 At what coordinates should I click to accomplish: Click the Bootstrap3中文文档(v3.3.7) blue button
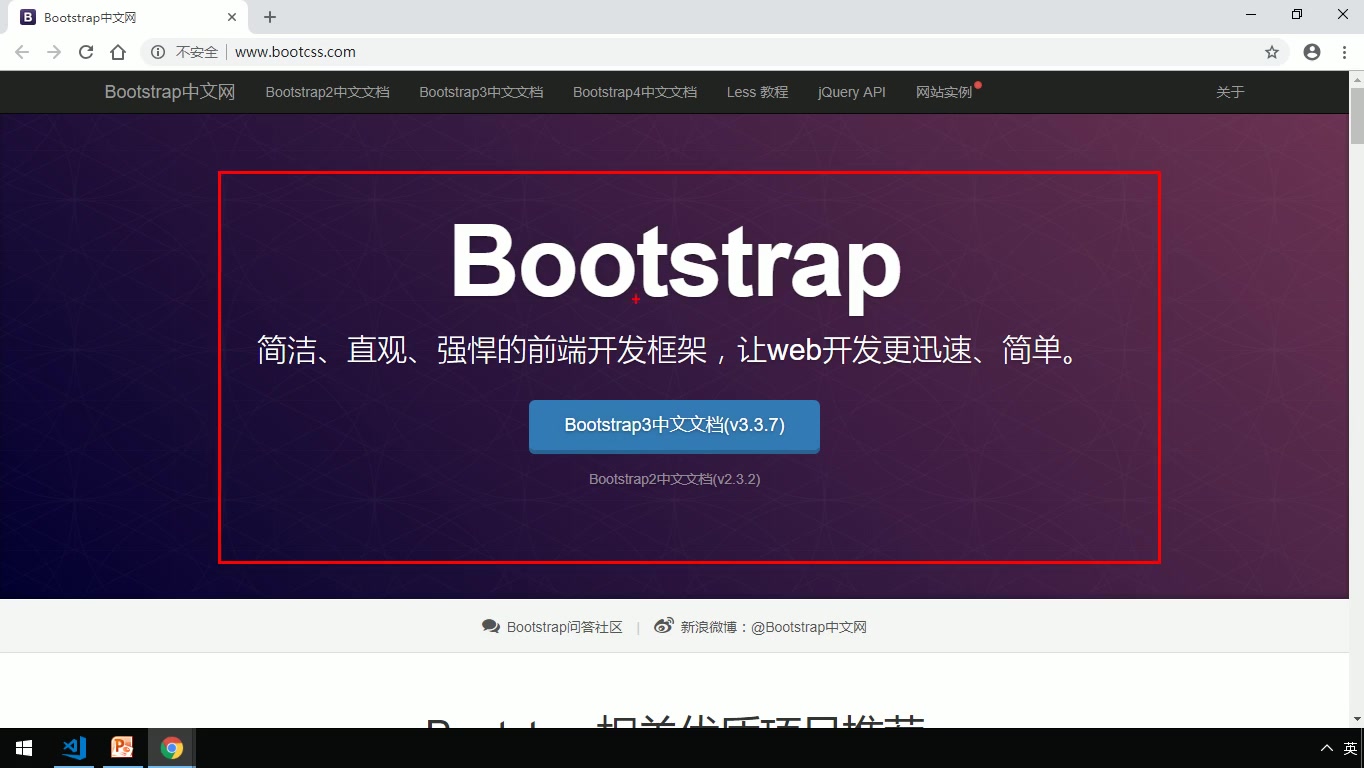click(x=674, y=426)
